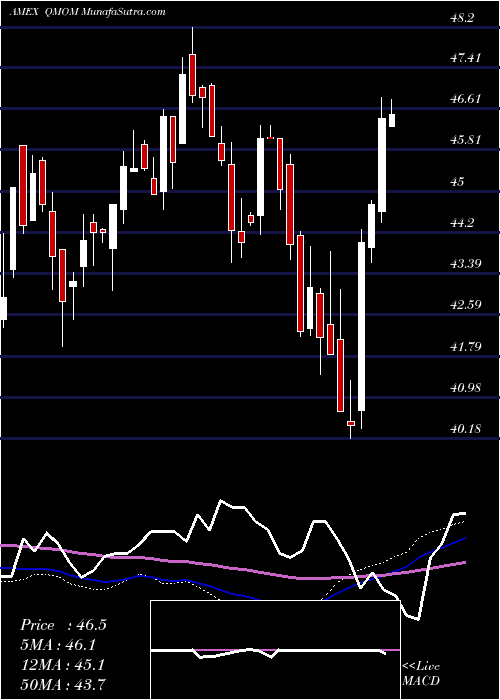
Task: Click the 50MA : 43.7 value
Action: point(62,684)
